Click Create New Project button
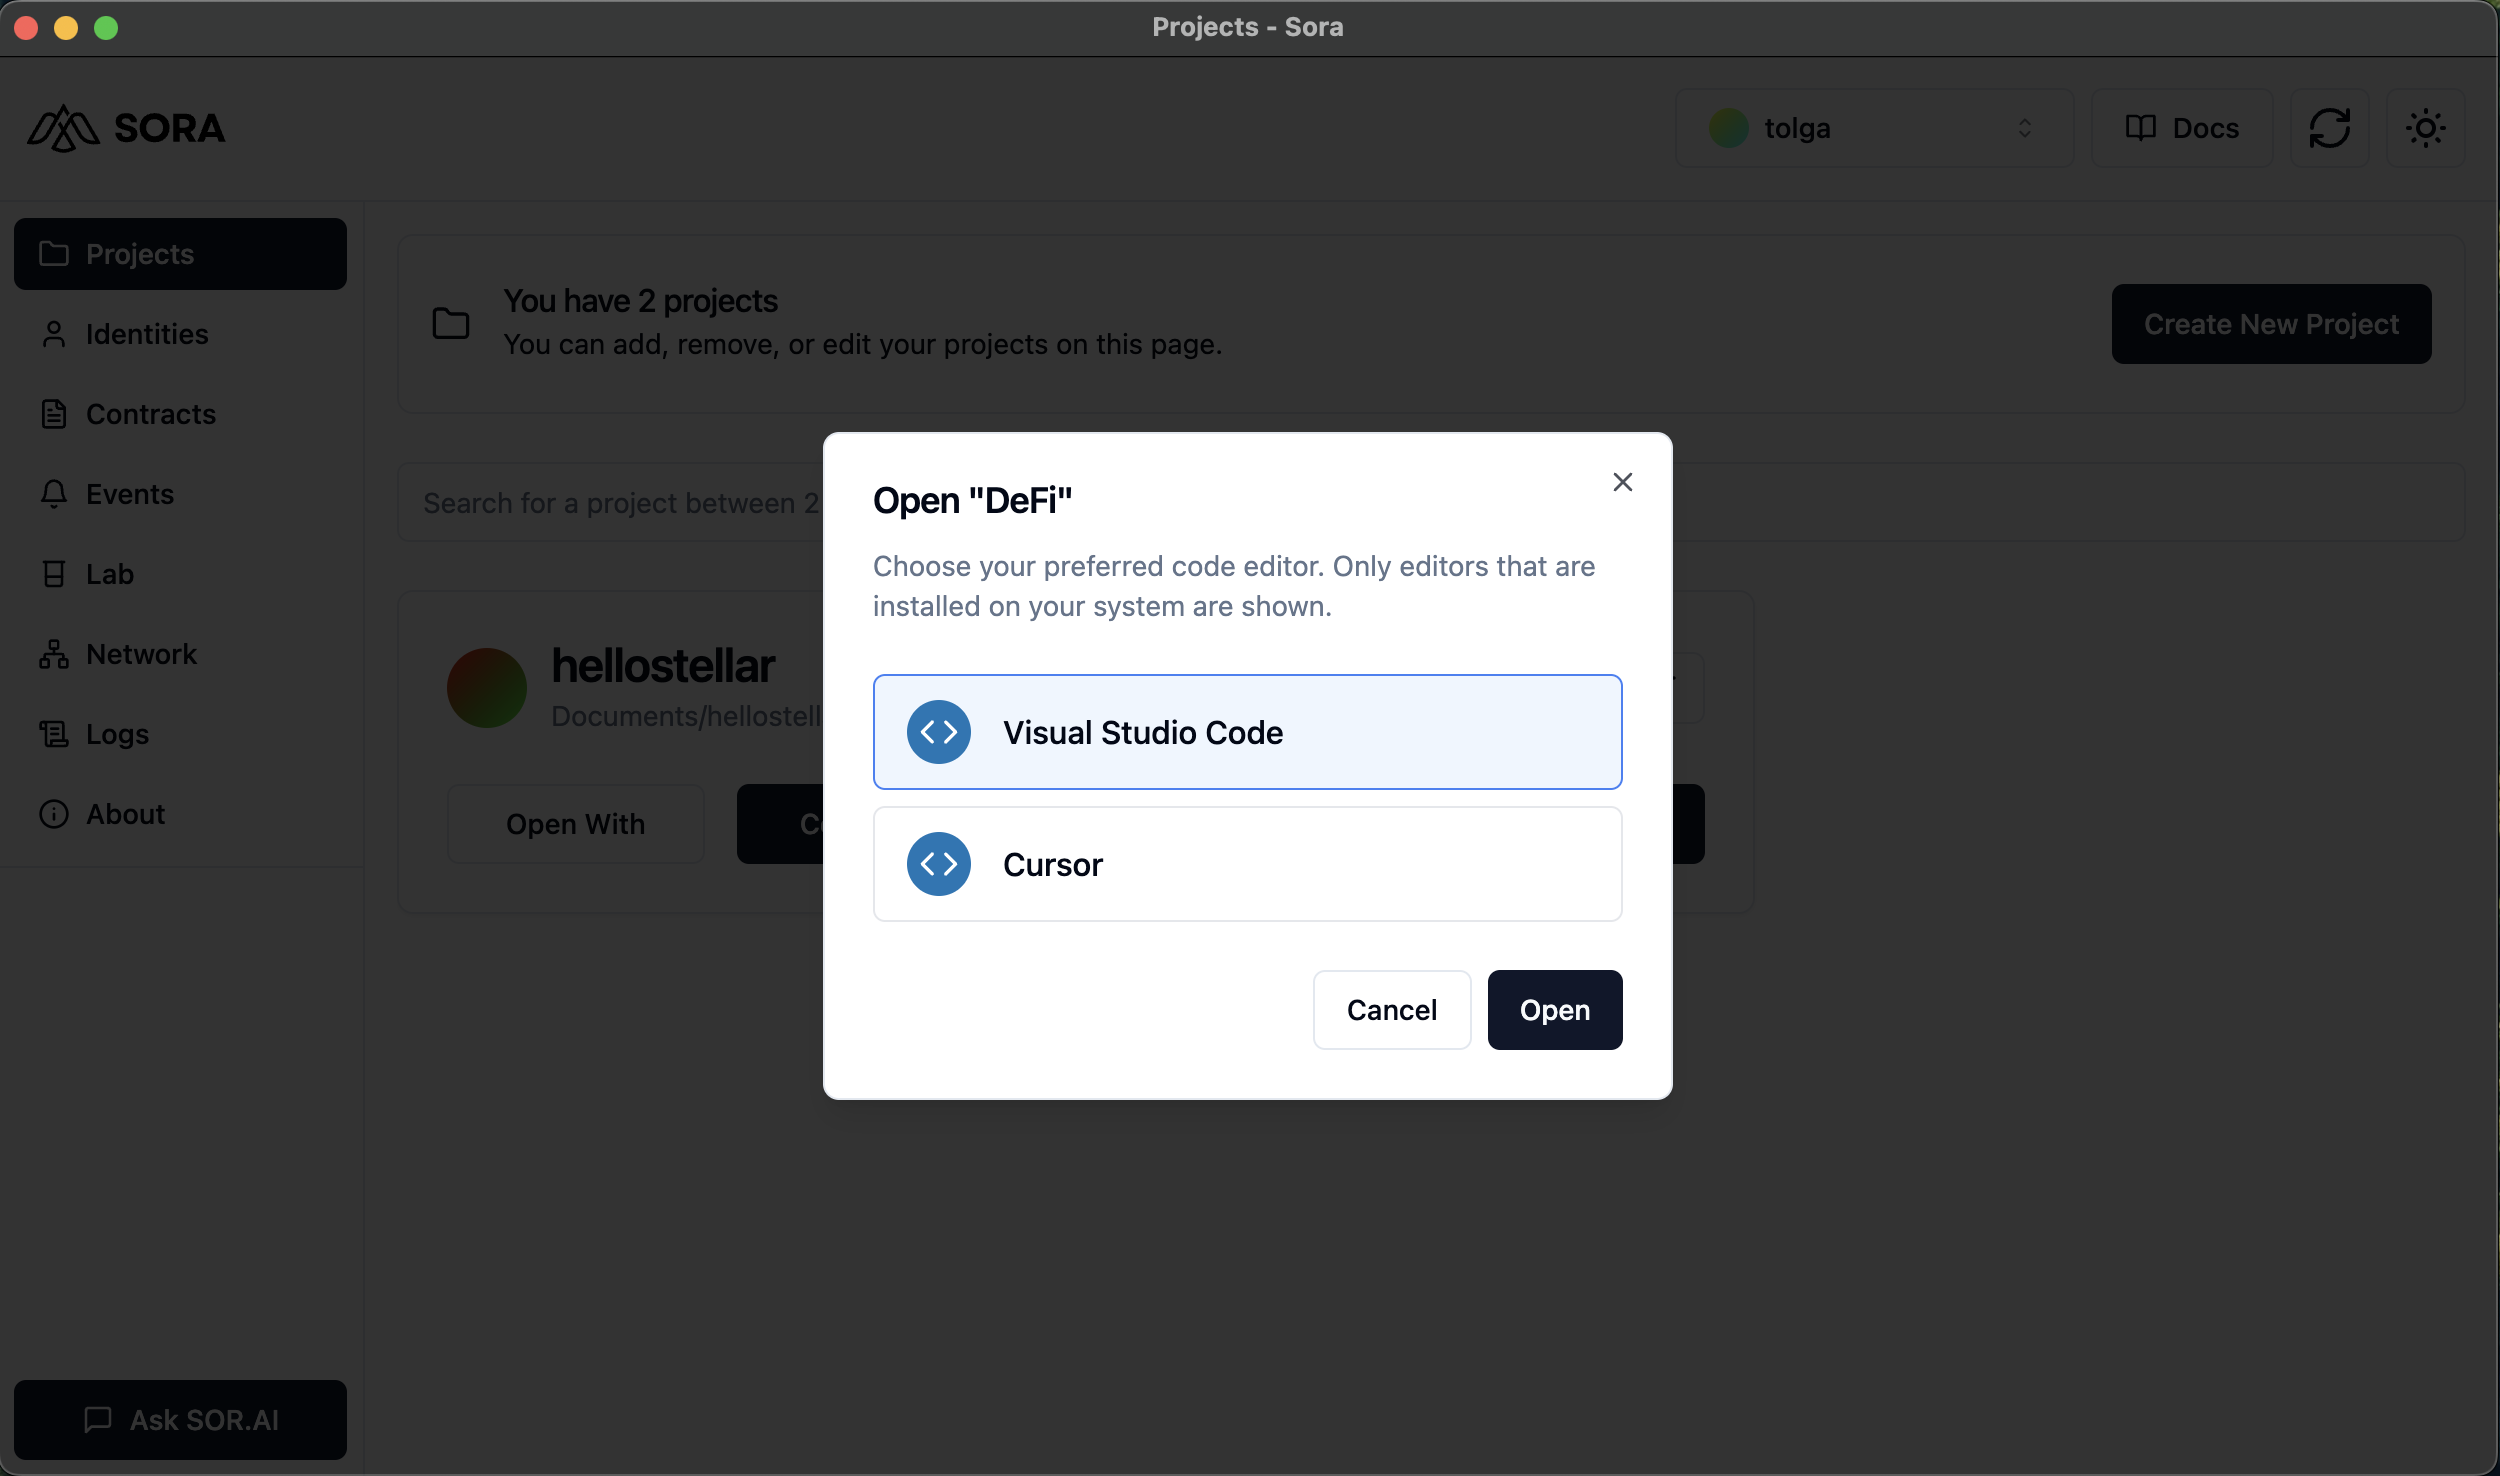 coord(2271,324)
